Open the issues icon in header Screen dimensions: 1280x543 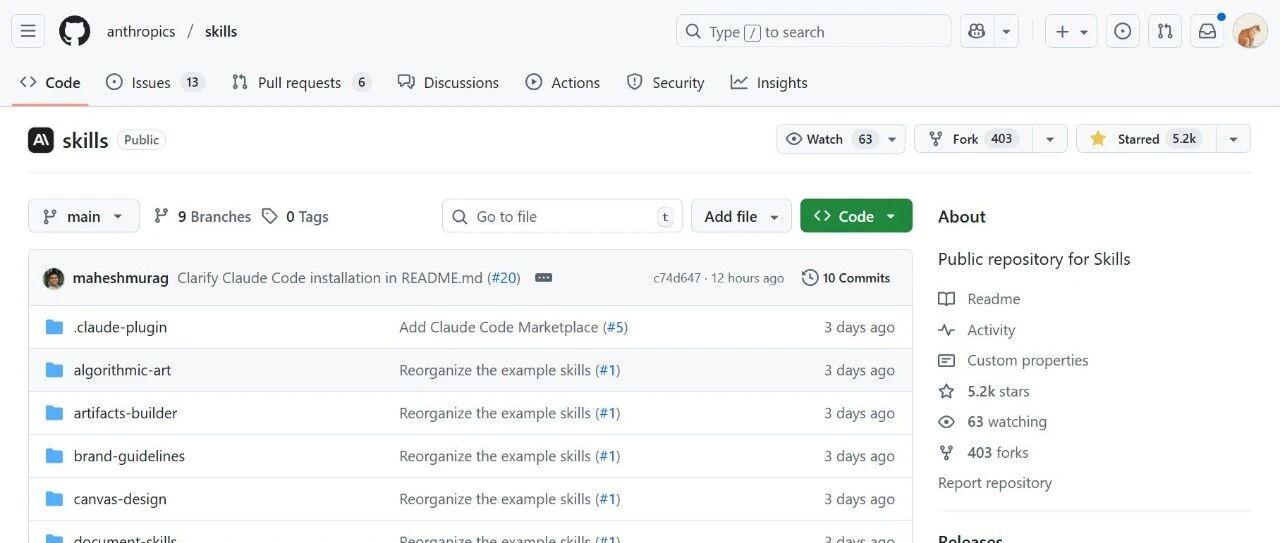[x=1122, y=31]
